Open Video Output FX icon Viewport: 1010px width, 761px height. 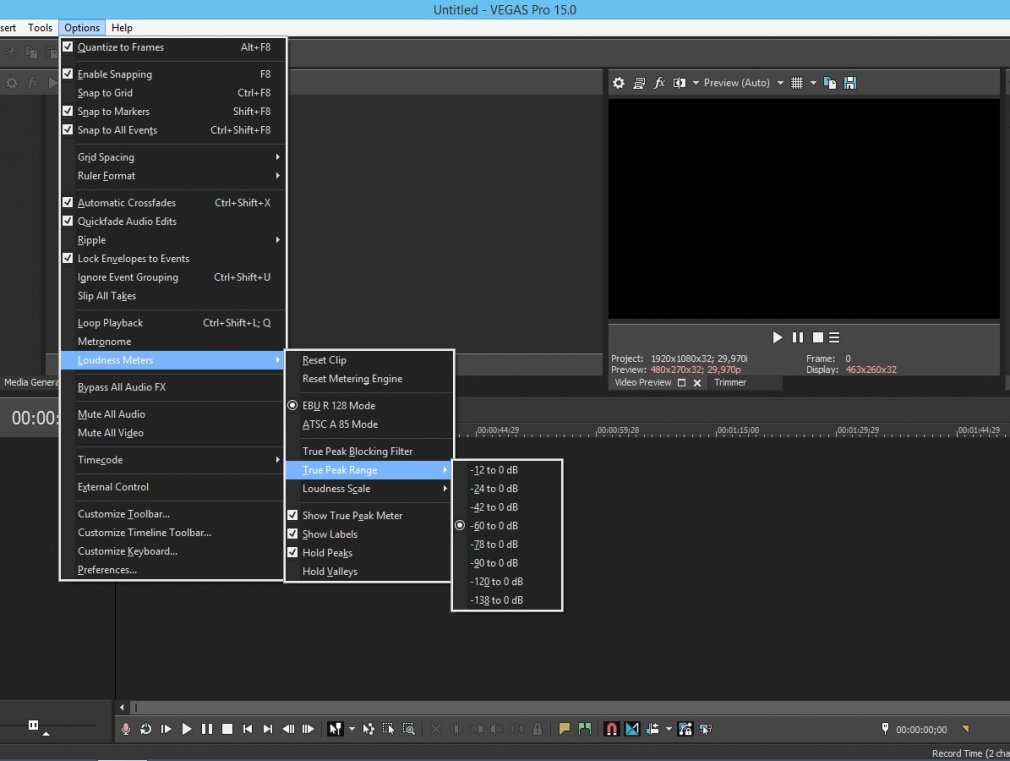point(659,83)
